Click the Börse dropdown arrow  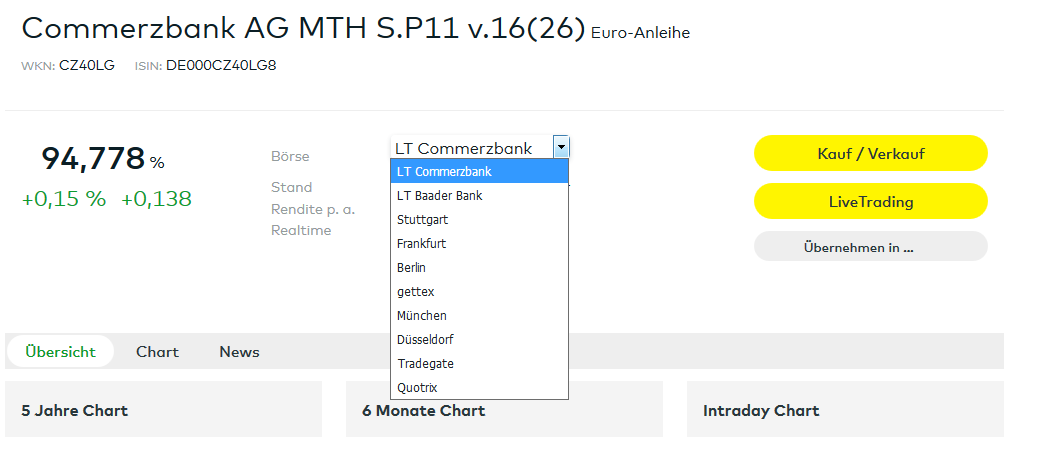(x=561, y=147)
